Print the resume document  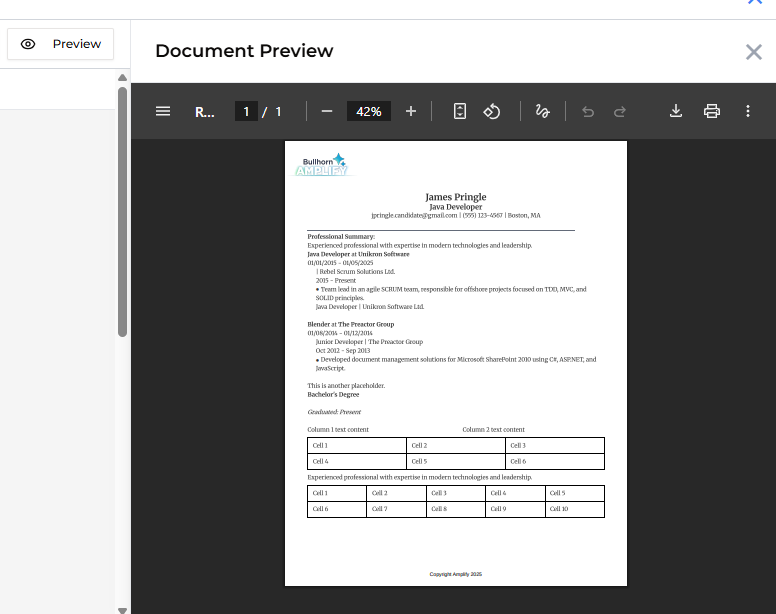pos(712,111)
